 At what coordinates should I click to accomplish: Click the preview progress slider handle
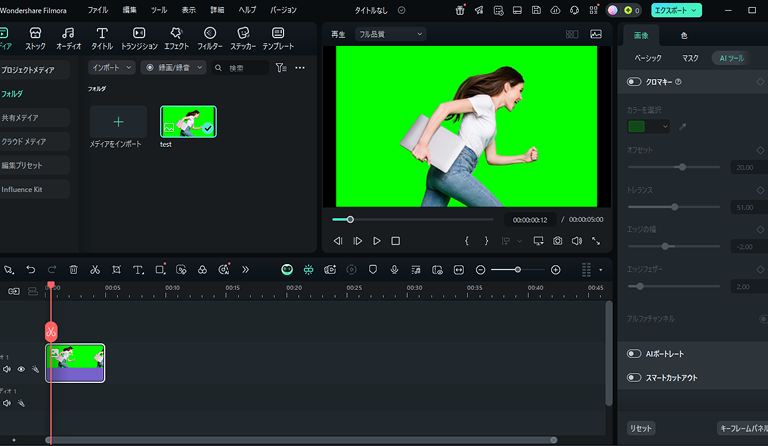tap(350, 219)
